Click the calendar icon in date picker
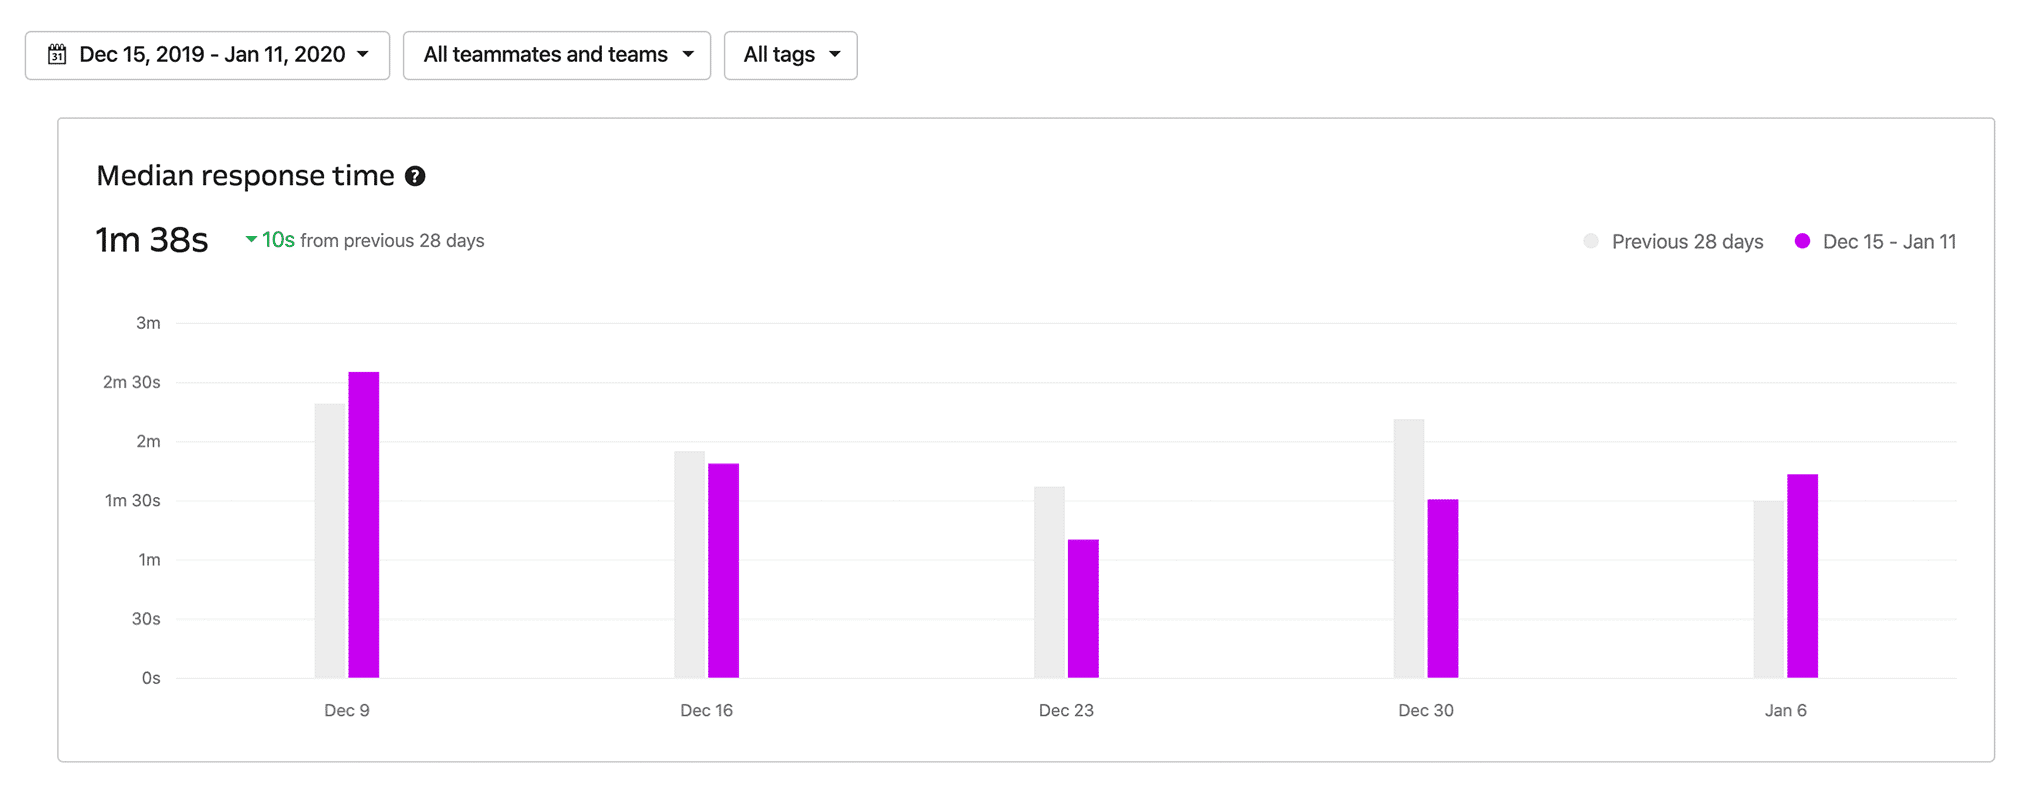This screenshot has height=794, width=2028. click(57, 55)
